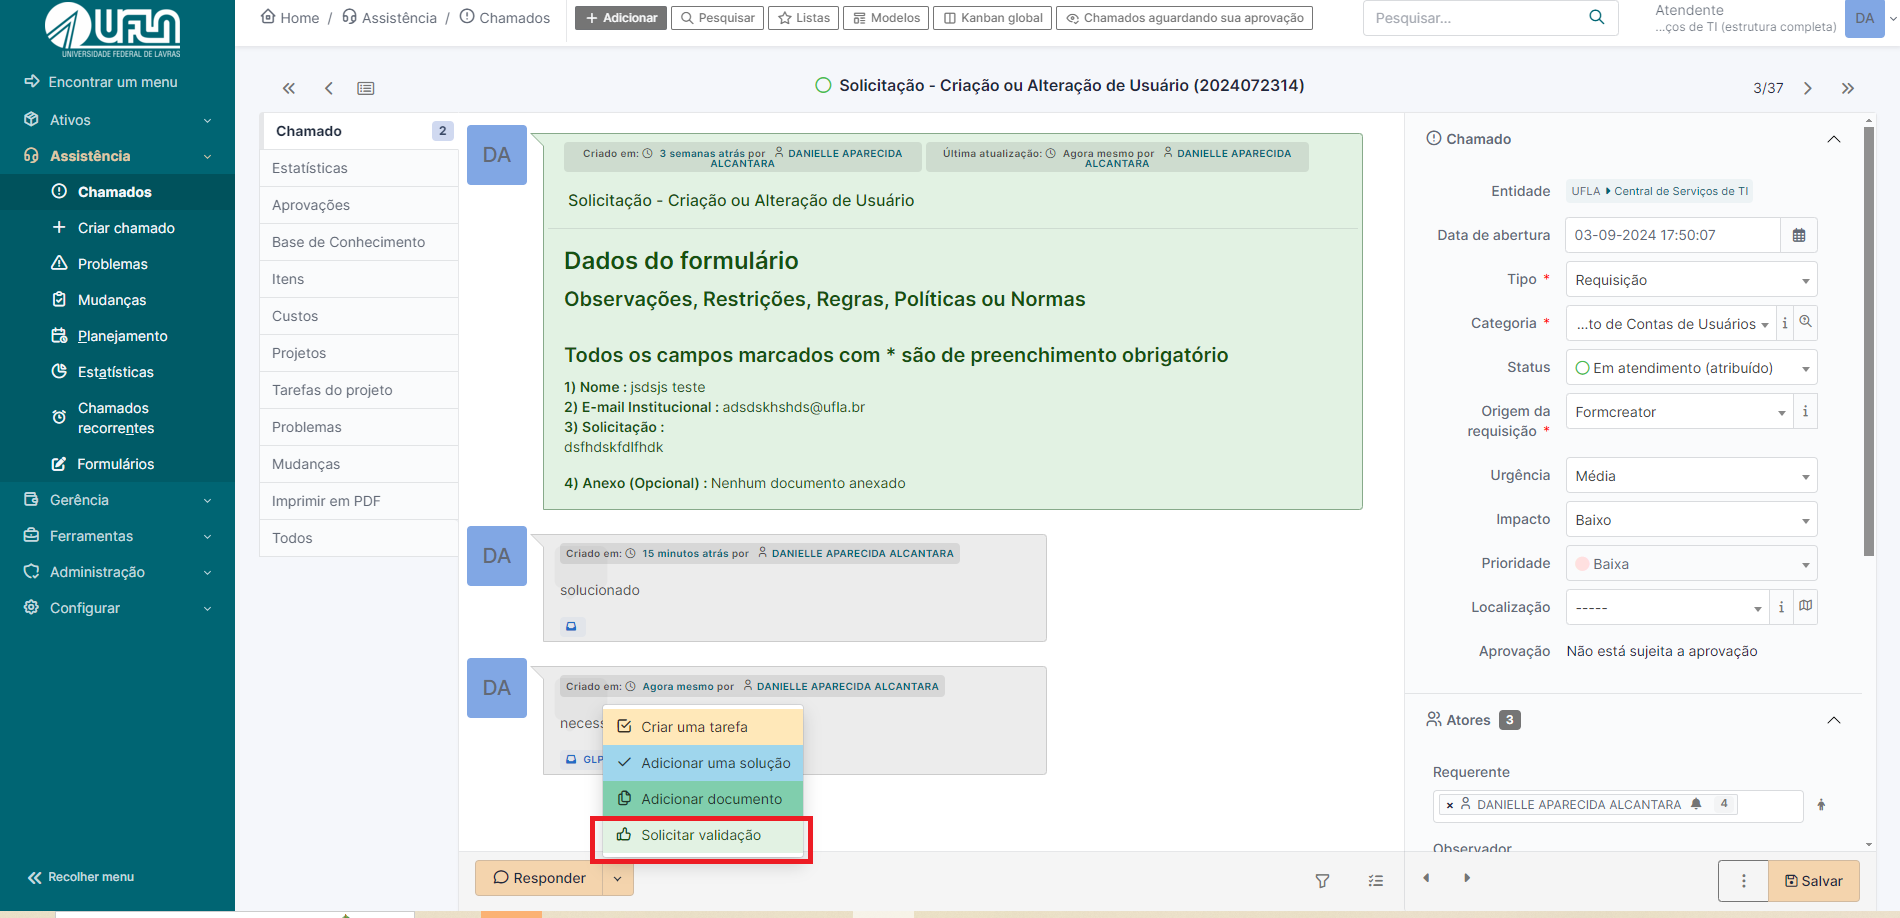This screenshot has height=918, width=1900.
Task: Open the Estatísticas ticket tab
Action: (359, 168)
